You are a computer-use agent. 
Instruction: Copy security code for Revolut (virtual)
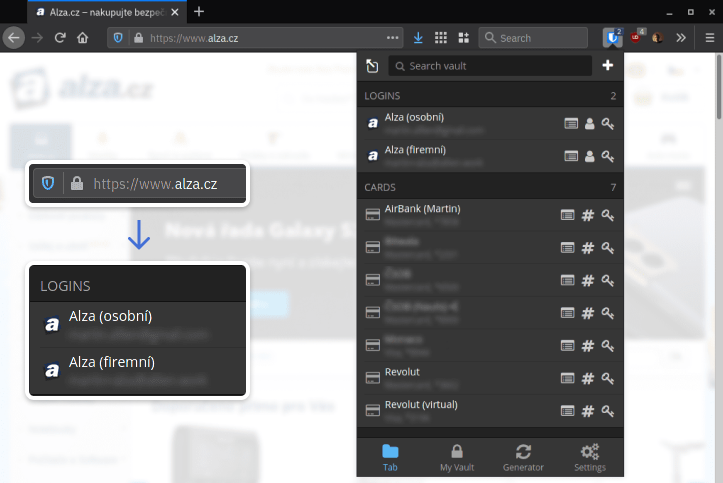[607, 411]
